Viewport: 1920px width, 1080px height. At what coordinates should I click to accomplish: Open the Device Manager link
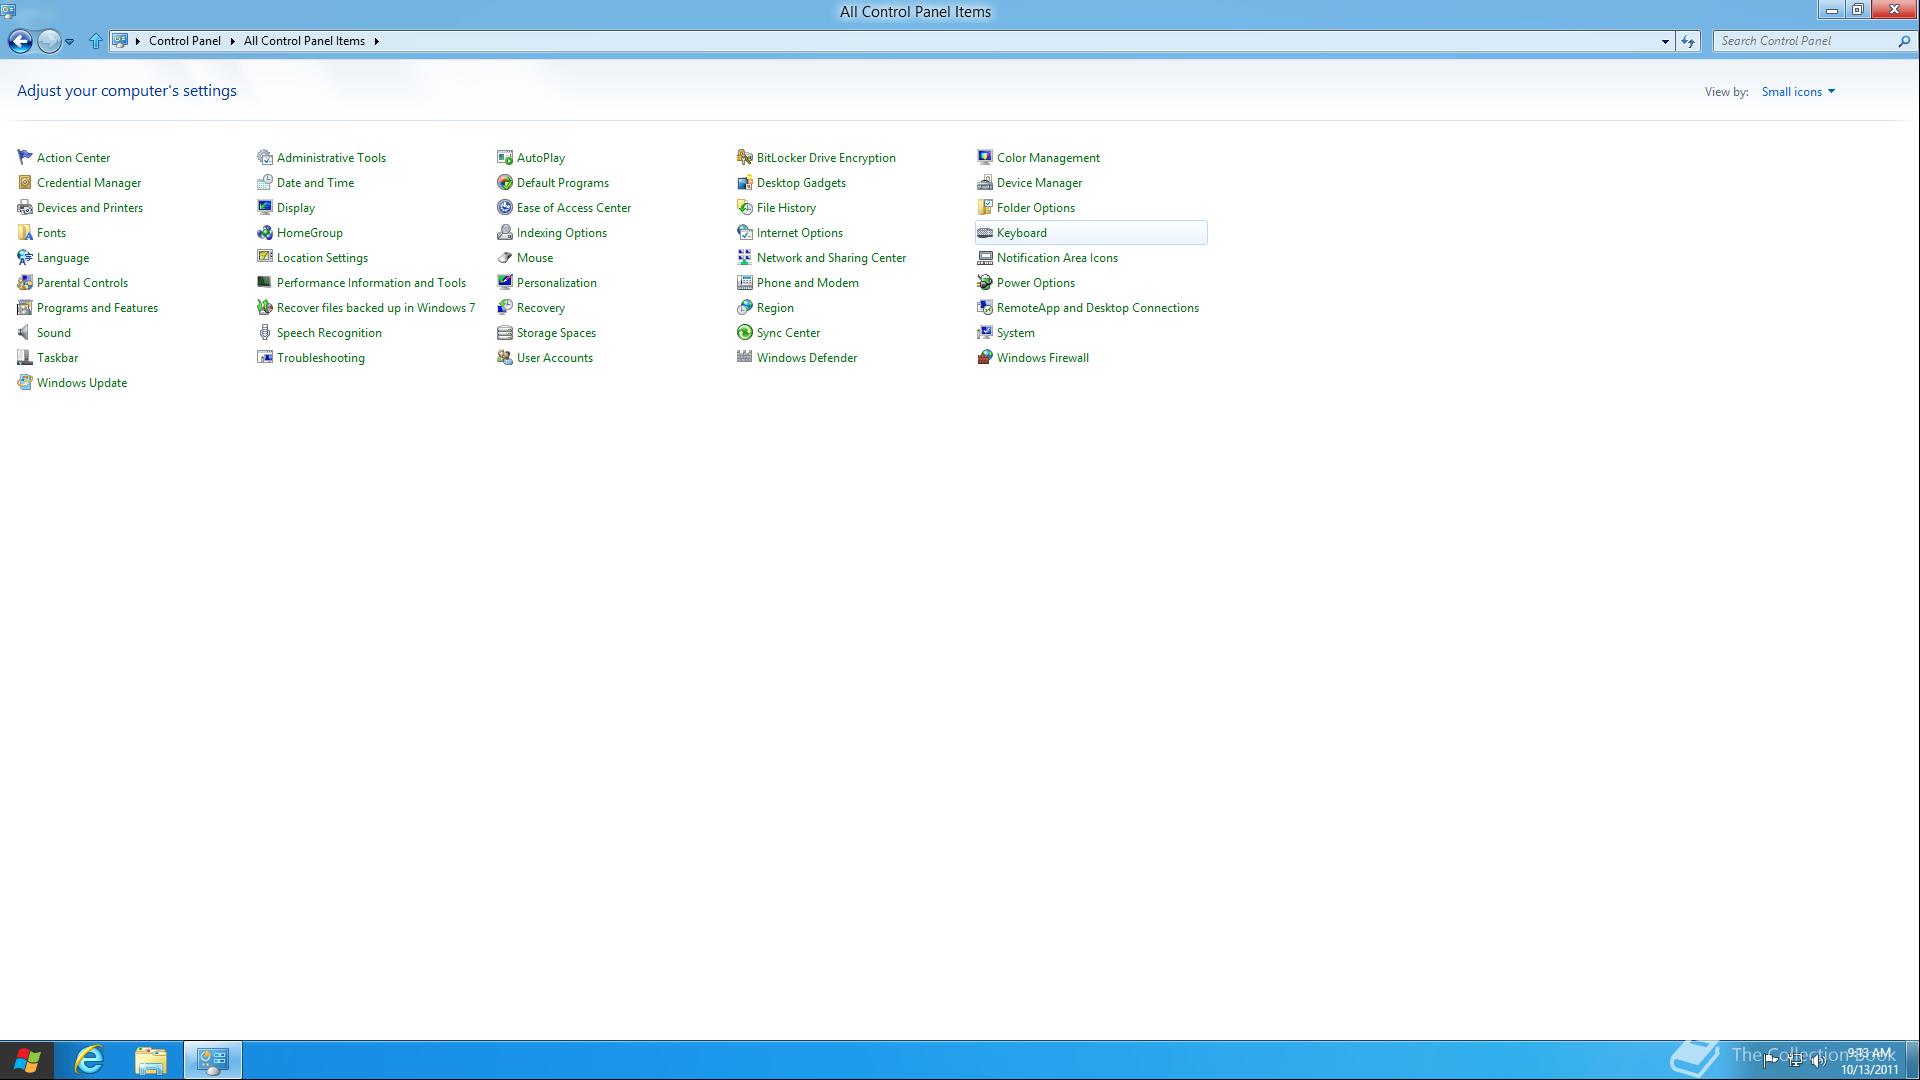(x=1039, y=182)
